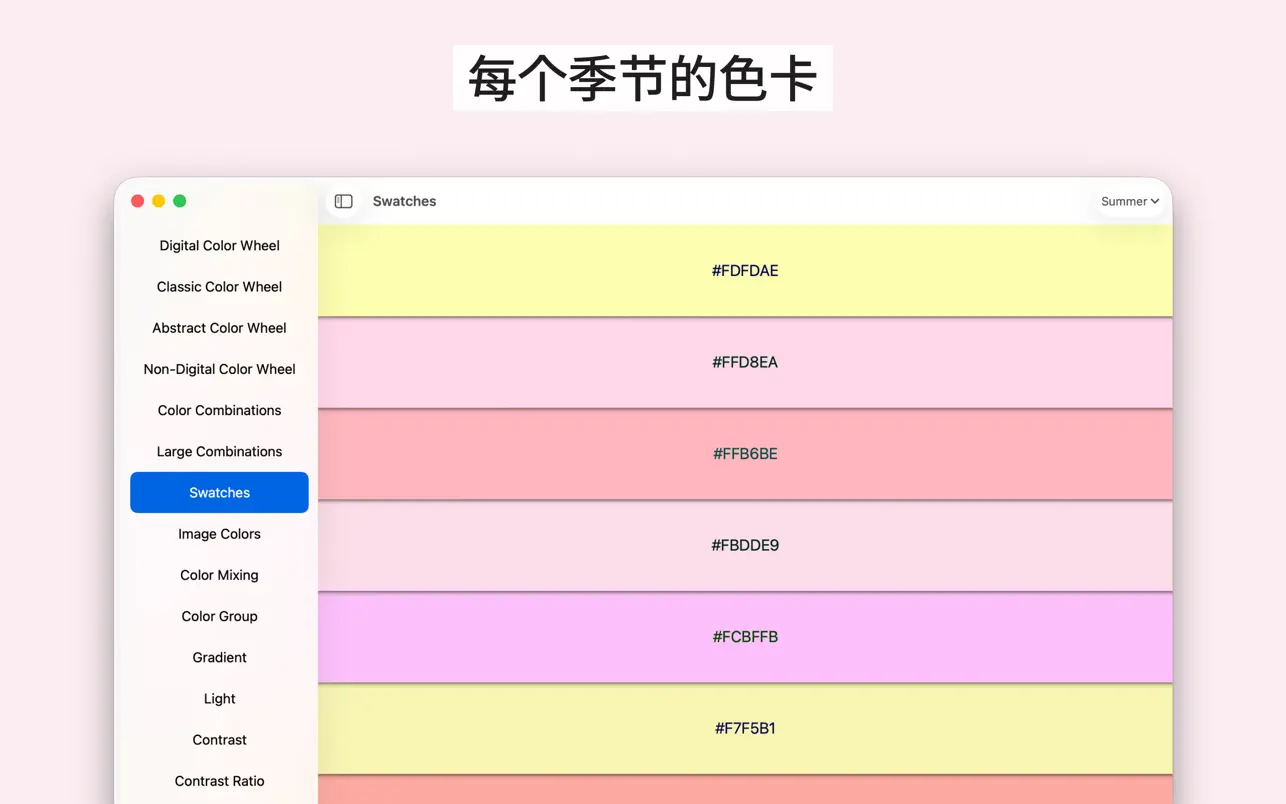
Task: View the Contrast section
Action: [219, 739]
